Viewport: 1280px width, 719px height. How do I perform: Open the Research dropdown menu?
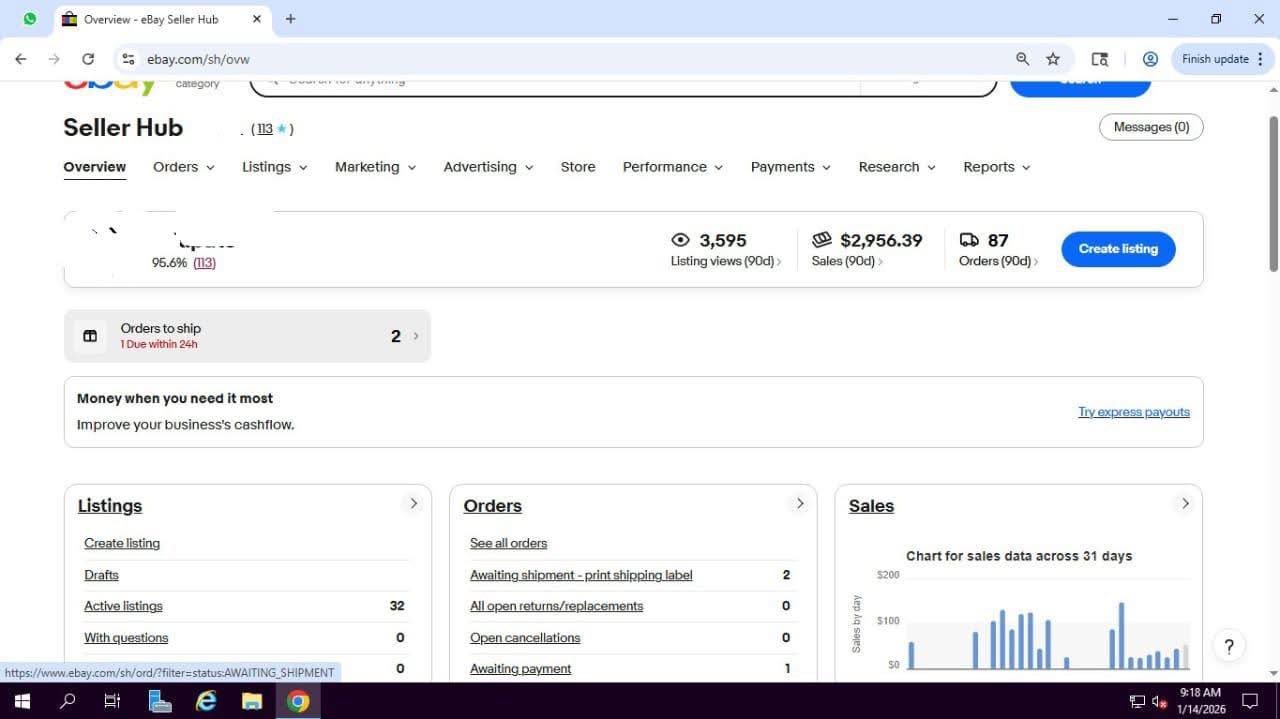[895, 167]
